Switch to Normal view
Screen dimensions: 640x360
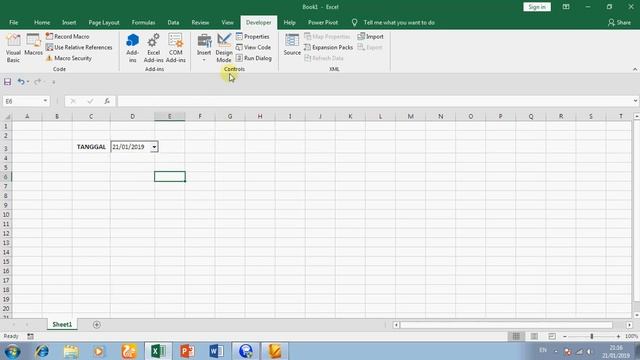(x=516, y=336)
